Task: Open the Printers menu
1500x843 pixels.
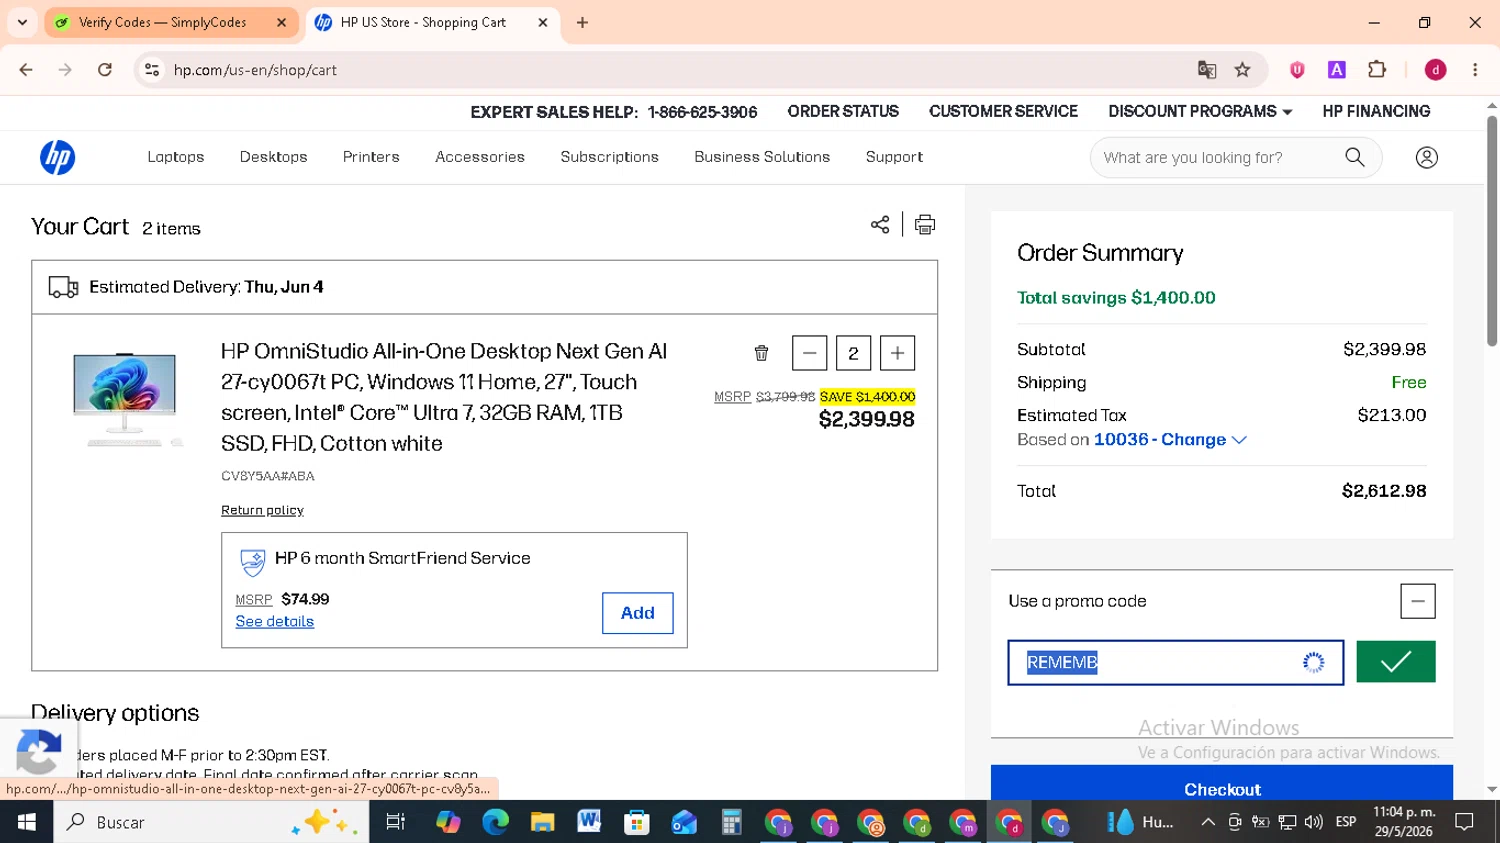Action: coord(371,157)
